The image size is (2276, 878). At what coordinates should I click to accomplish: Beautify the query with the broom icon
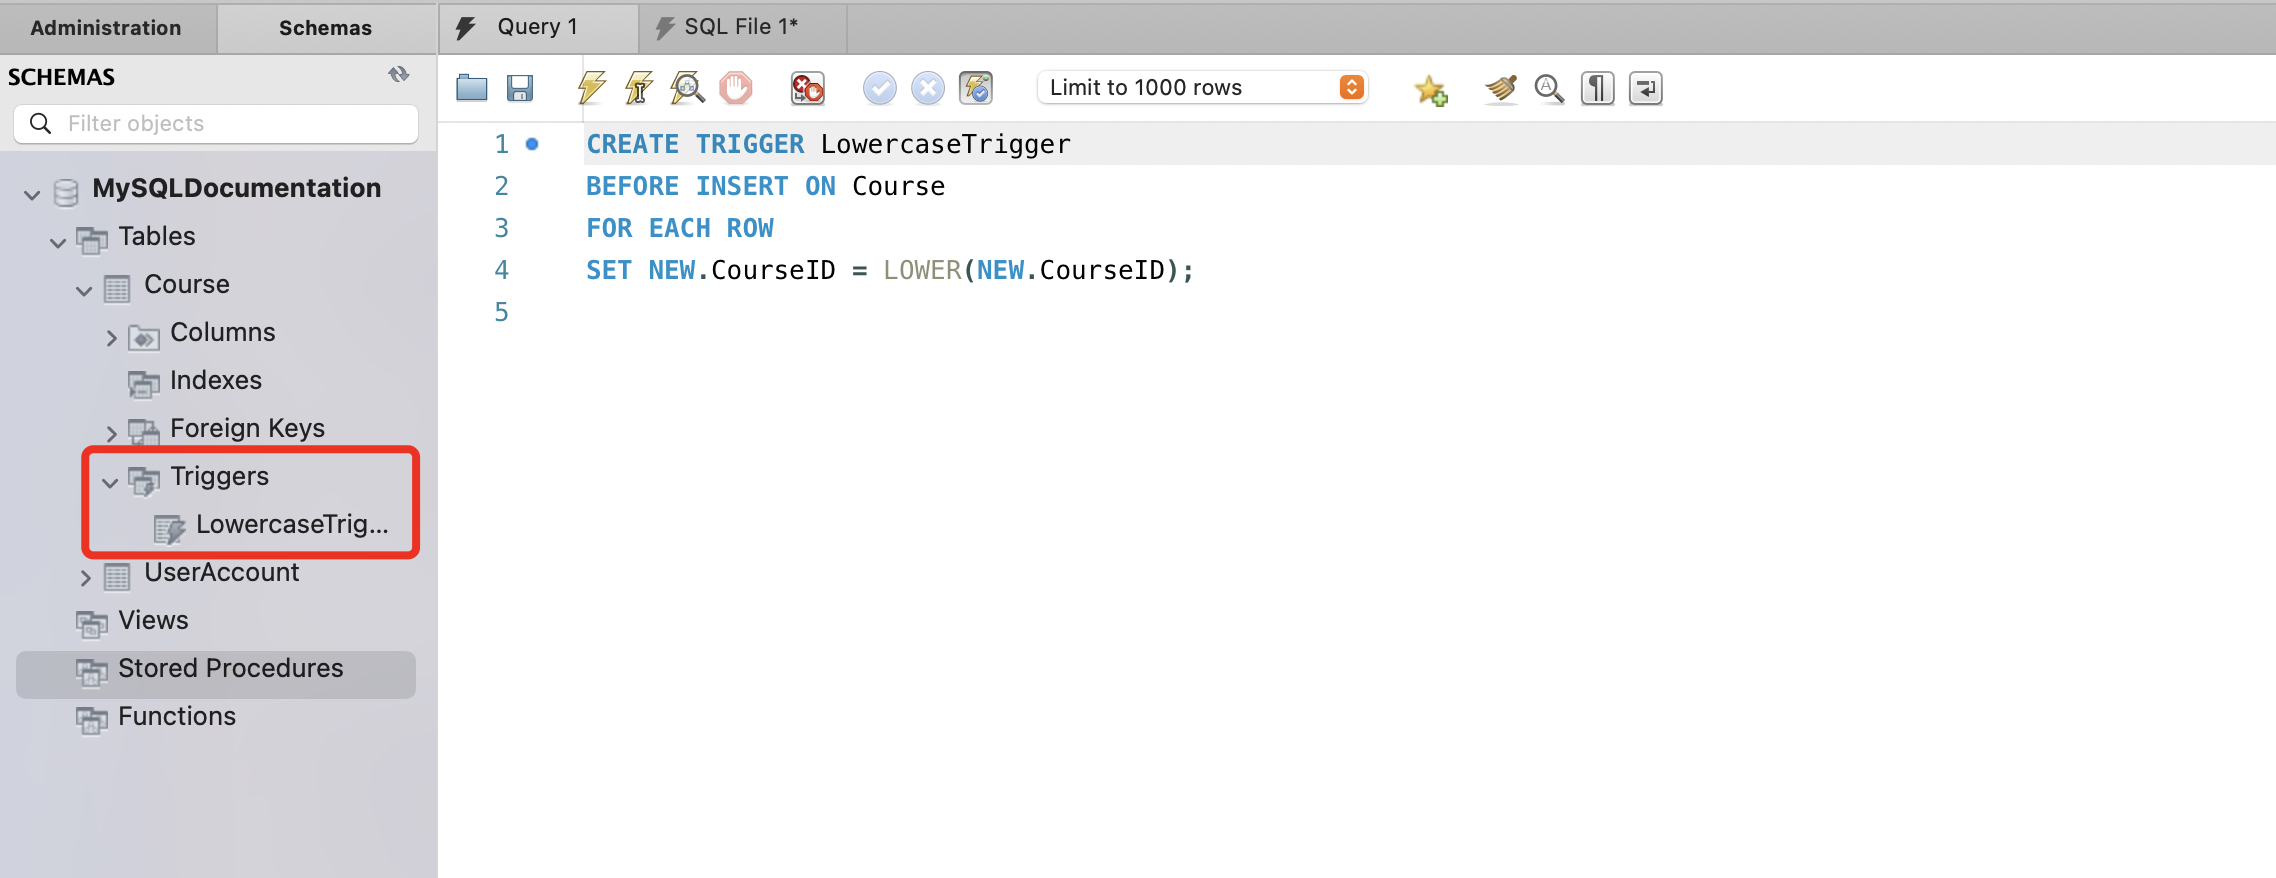[1500, 88]
